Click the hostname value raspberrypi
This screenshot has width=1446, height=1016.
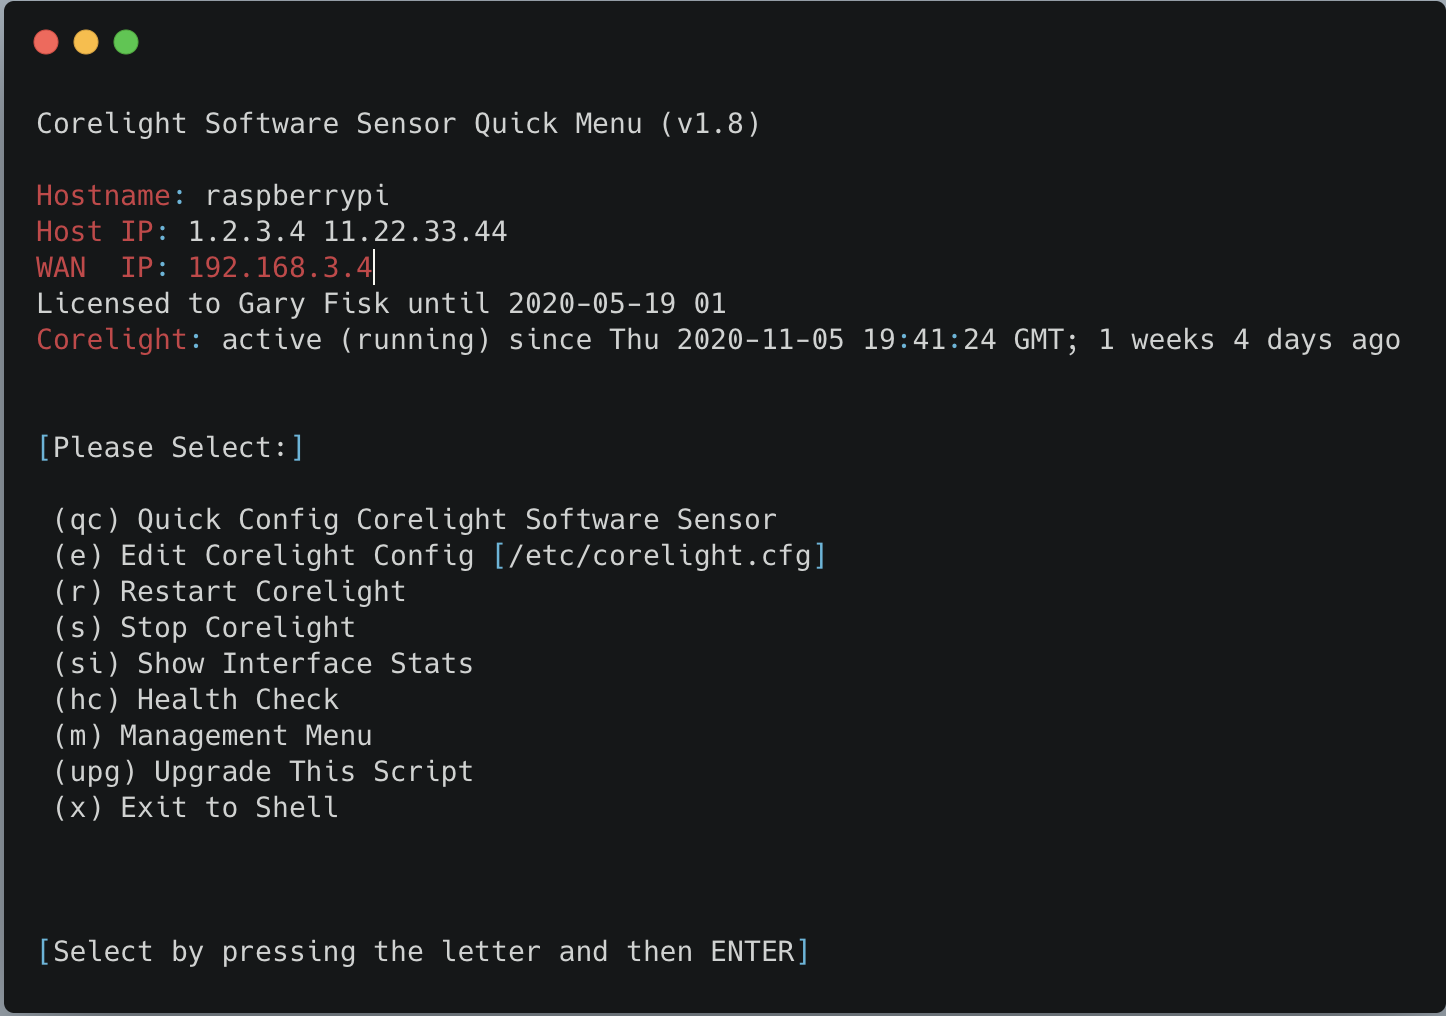[297, 196]
